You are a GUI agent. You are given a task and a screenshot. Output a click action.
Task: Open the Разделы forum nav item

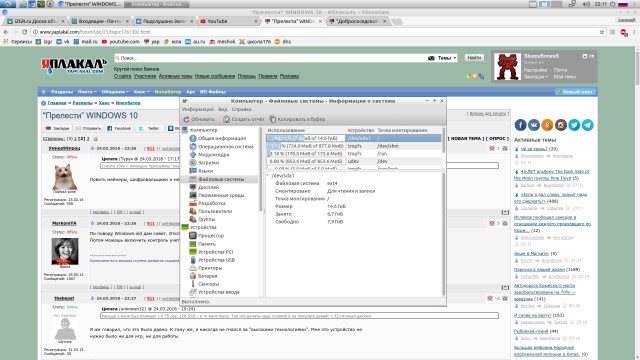(x=62, y=92)
